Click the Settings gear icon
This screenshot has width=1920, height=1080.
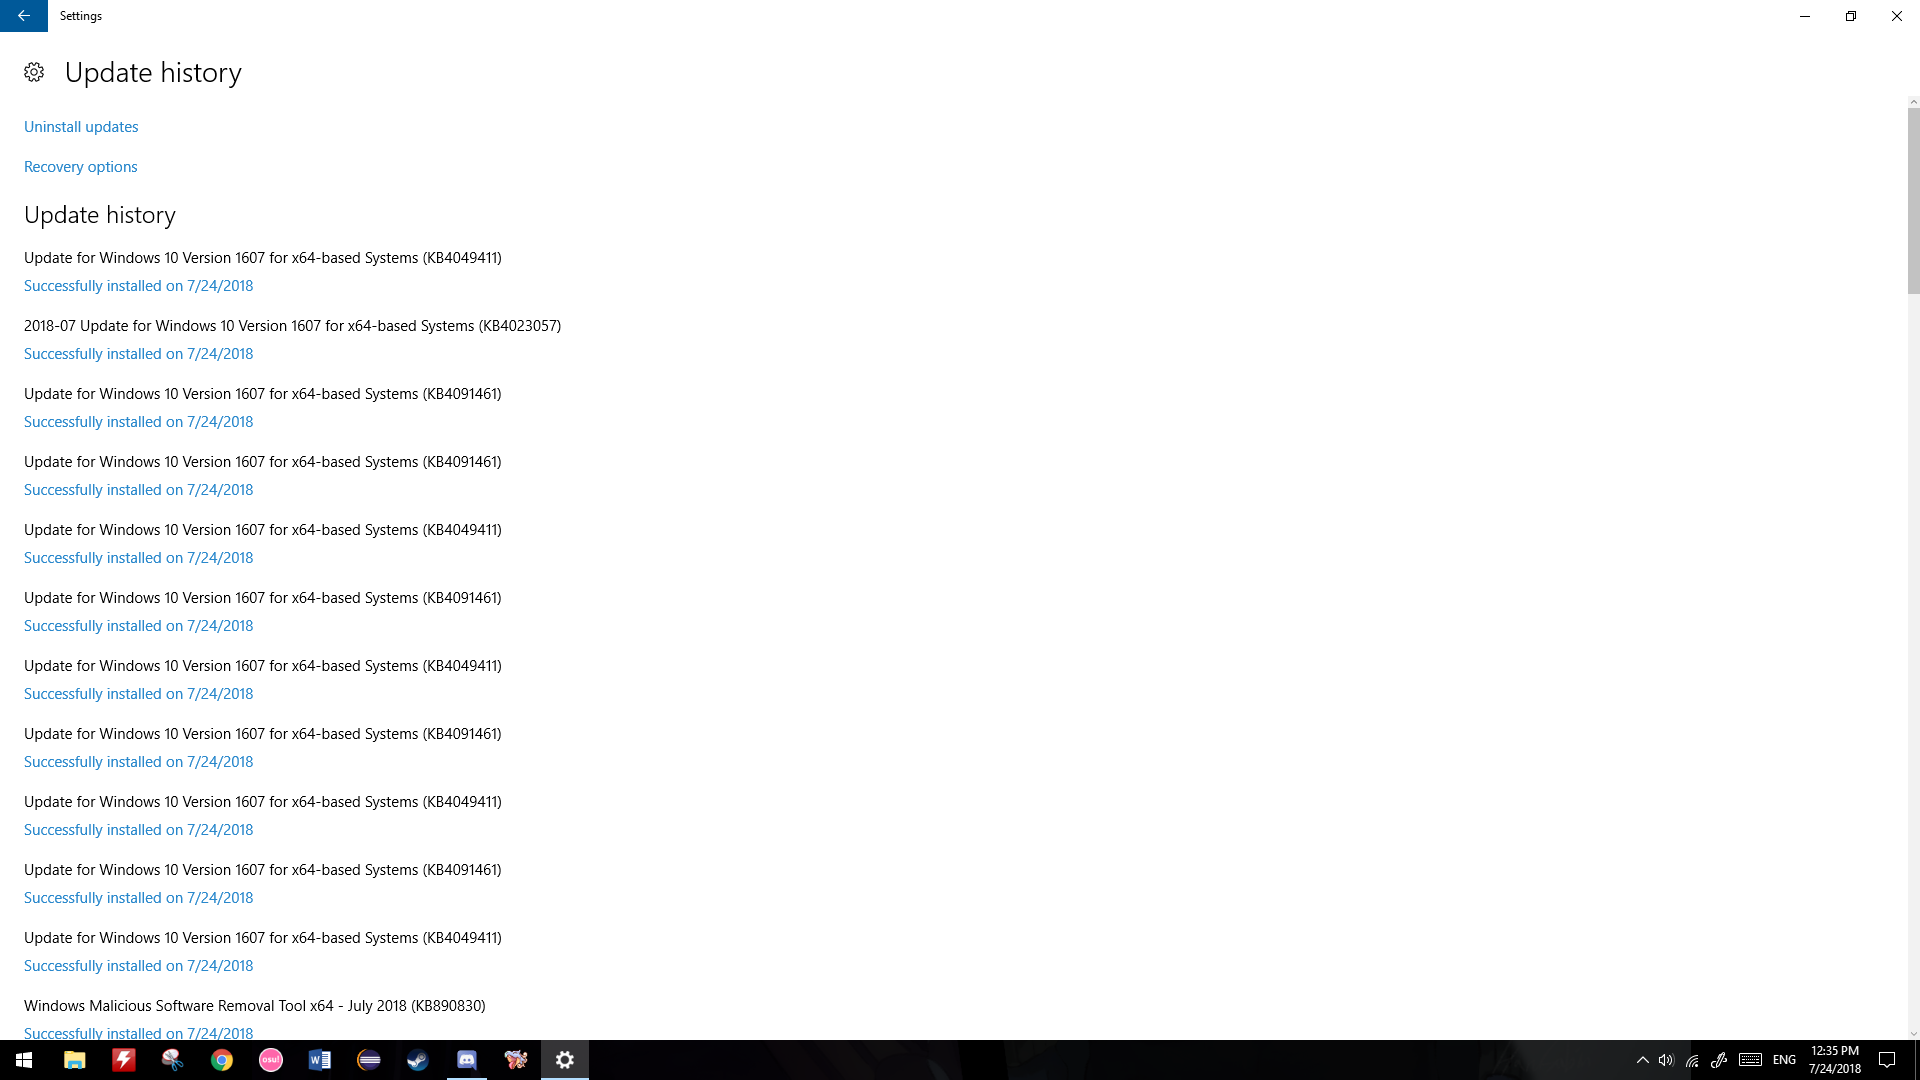tap(33, 71)
